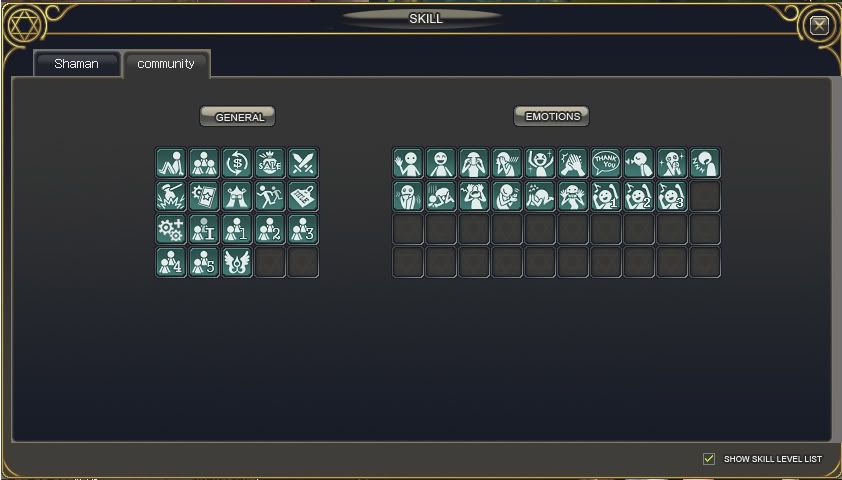
Task: Click the dance 3 emotion icon
Action: click(x=672, y=196)
